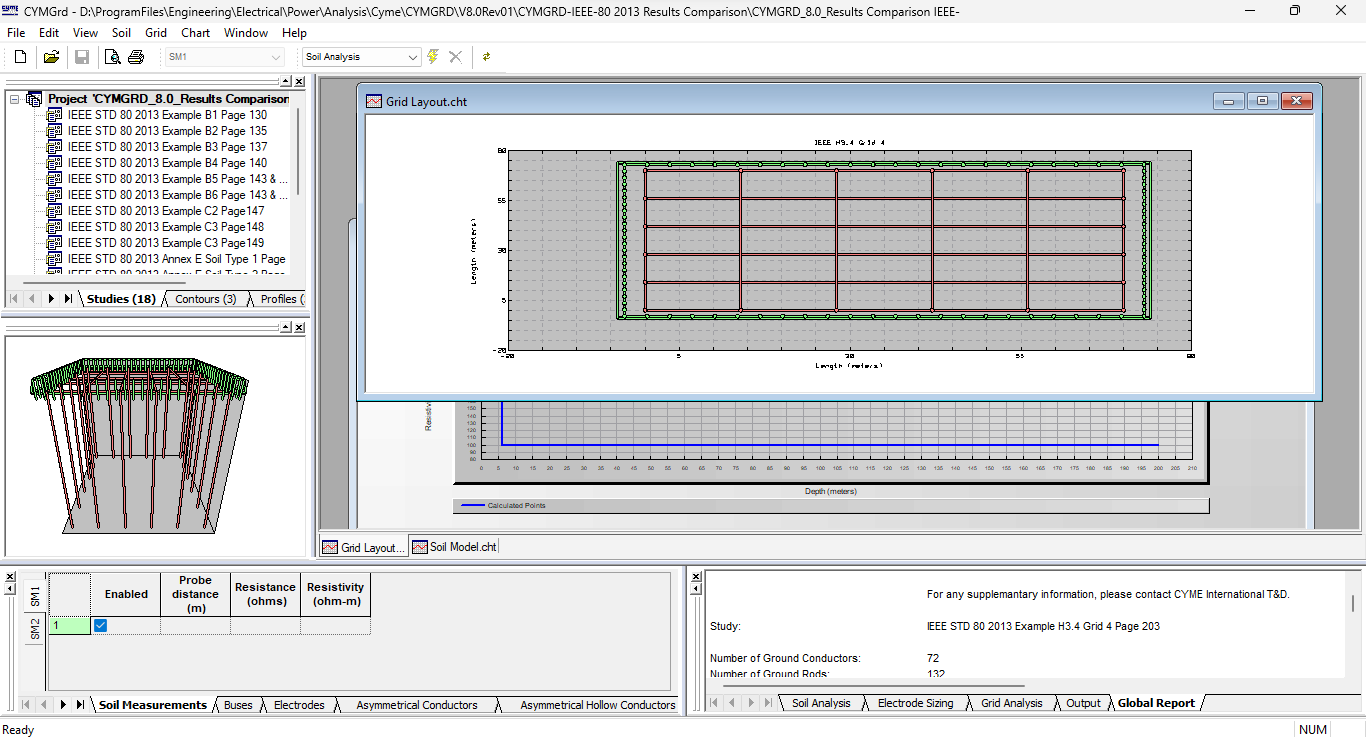Activate the Grid Layout document tab
The image size is (1366, 737).
coord(363,547)
